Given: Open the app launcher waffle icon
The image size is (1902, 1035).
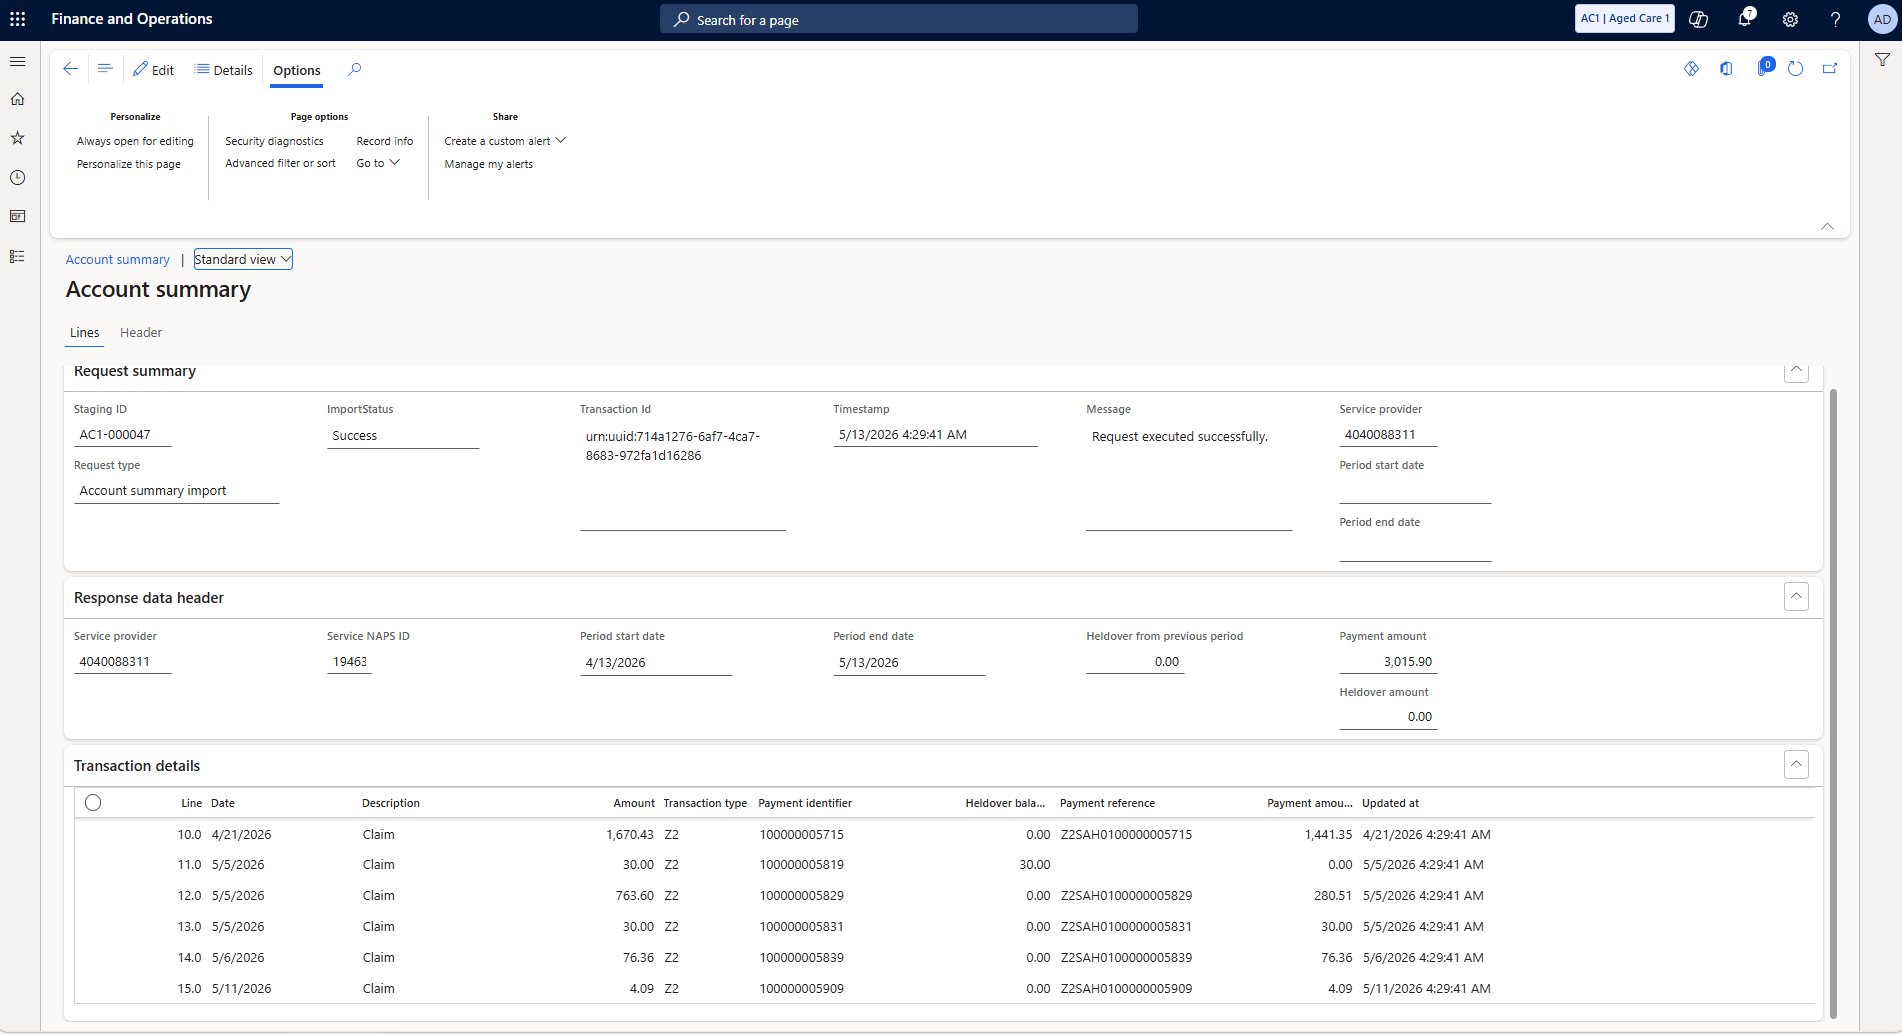Looking at the screenshot, I should (18, 19).
